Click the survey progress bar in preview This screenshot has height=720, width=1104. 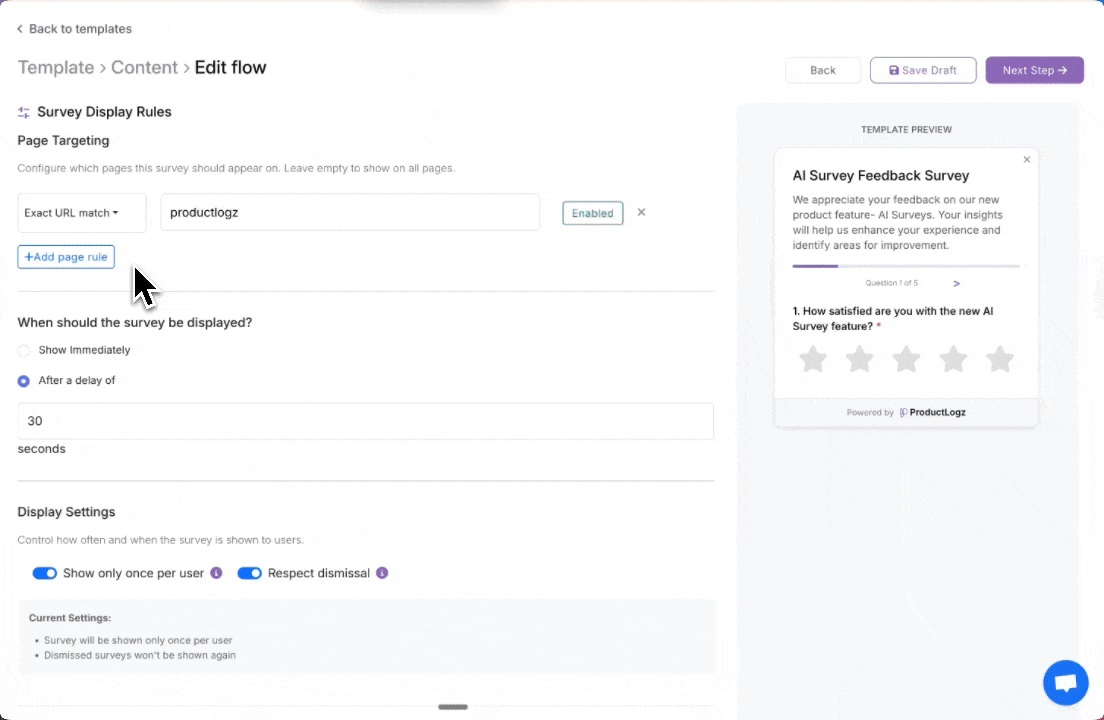[x=905, y=266]
